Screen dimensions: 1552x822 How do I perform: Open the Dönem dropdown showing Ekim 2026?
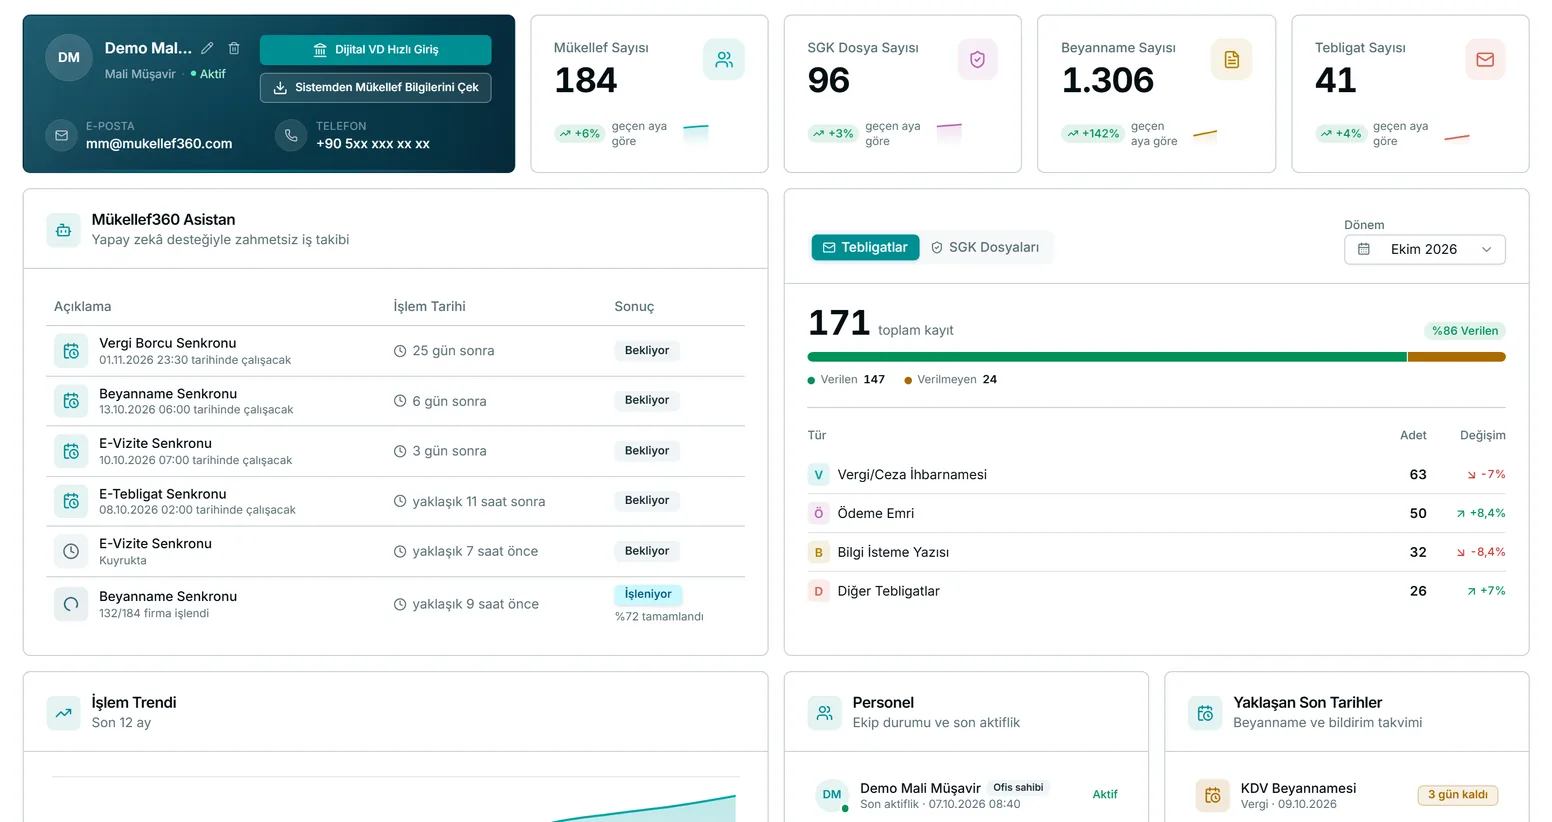click(x=1424, y=249)
